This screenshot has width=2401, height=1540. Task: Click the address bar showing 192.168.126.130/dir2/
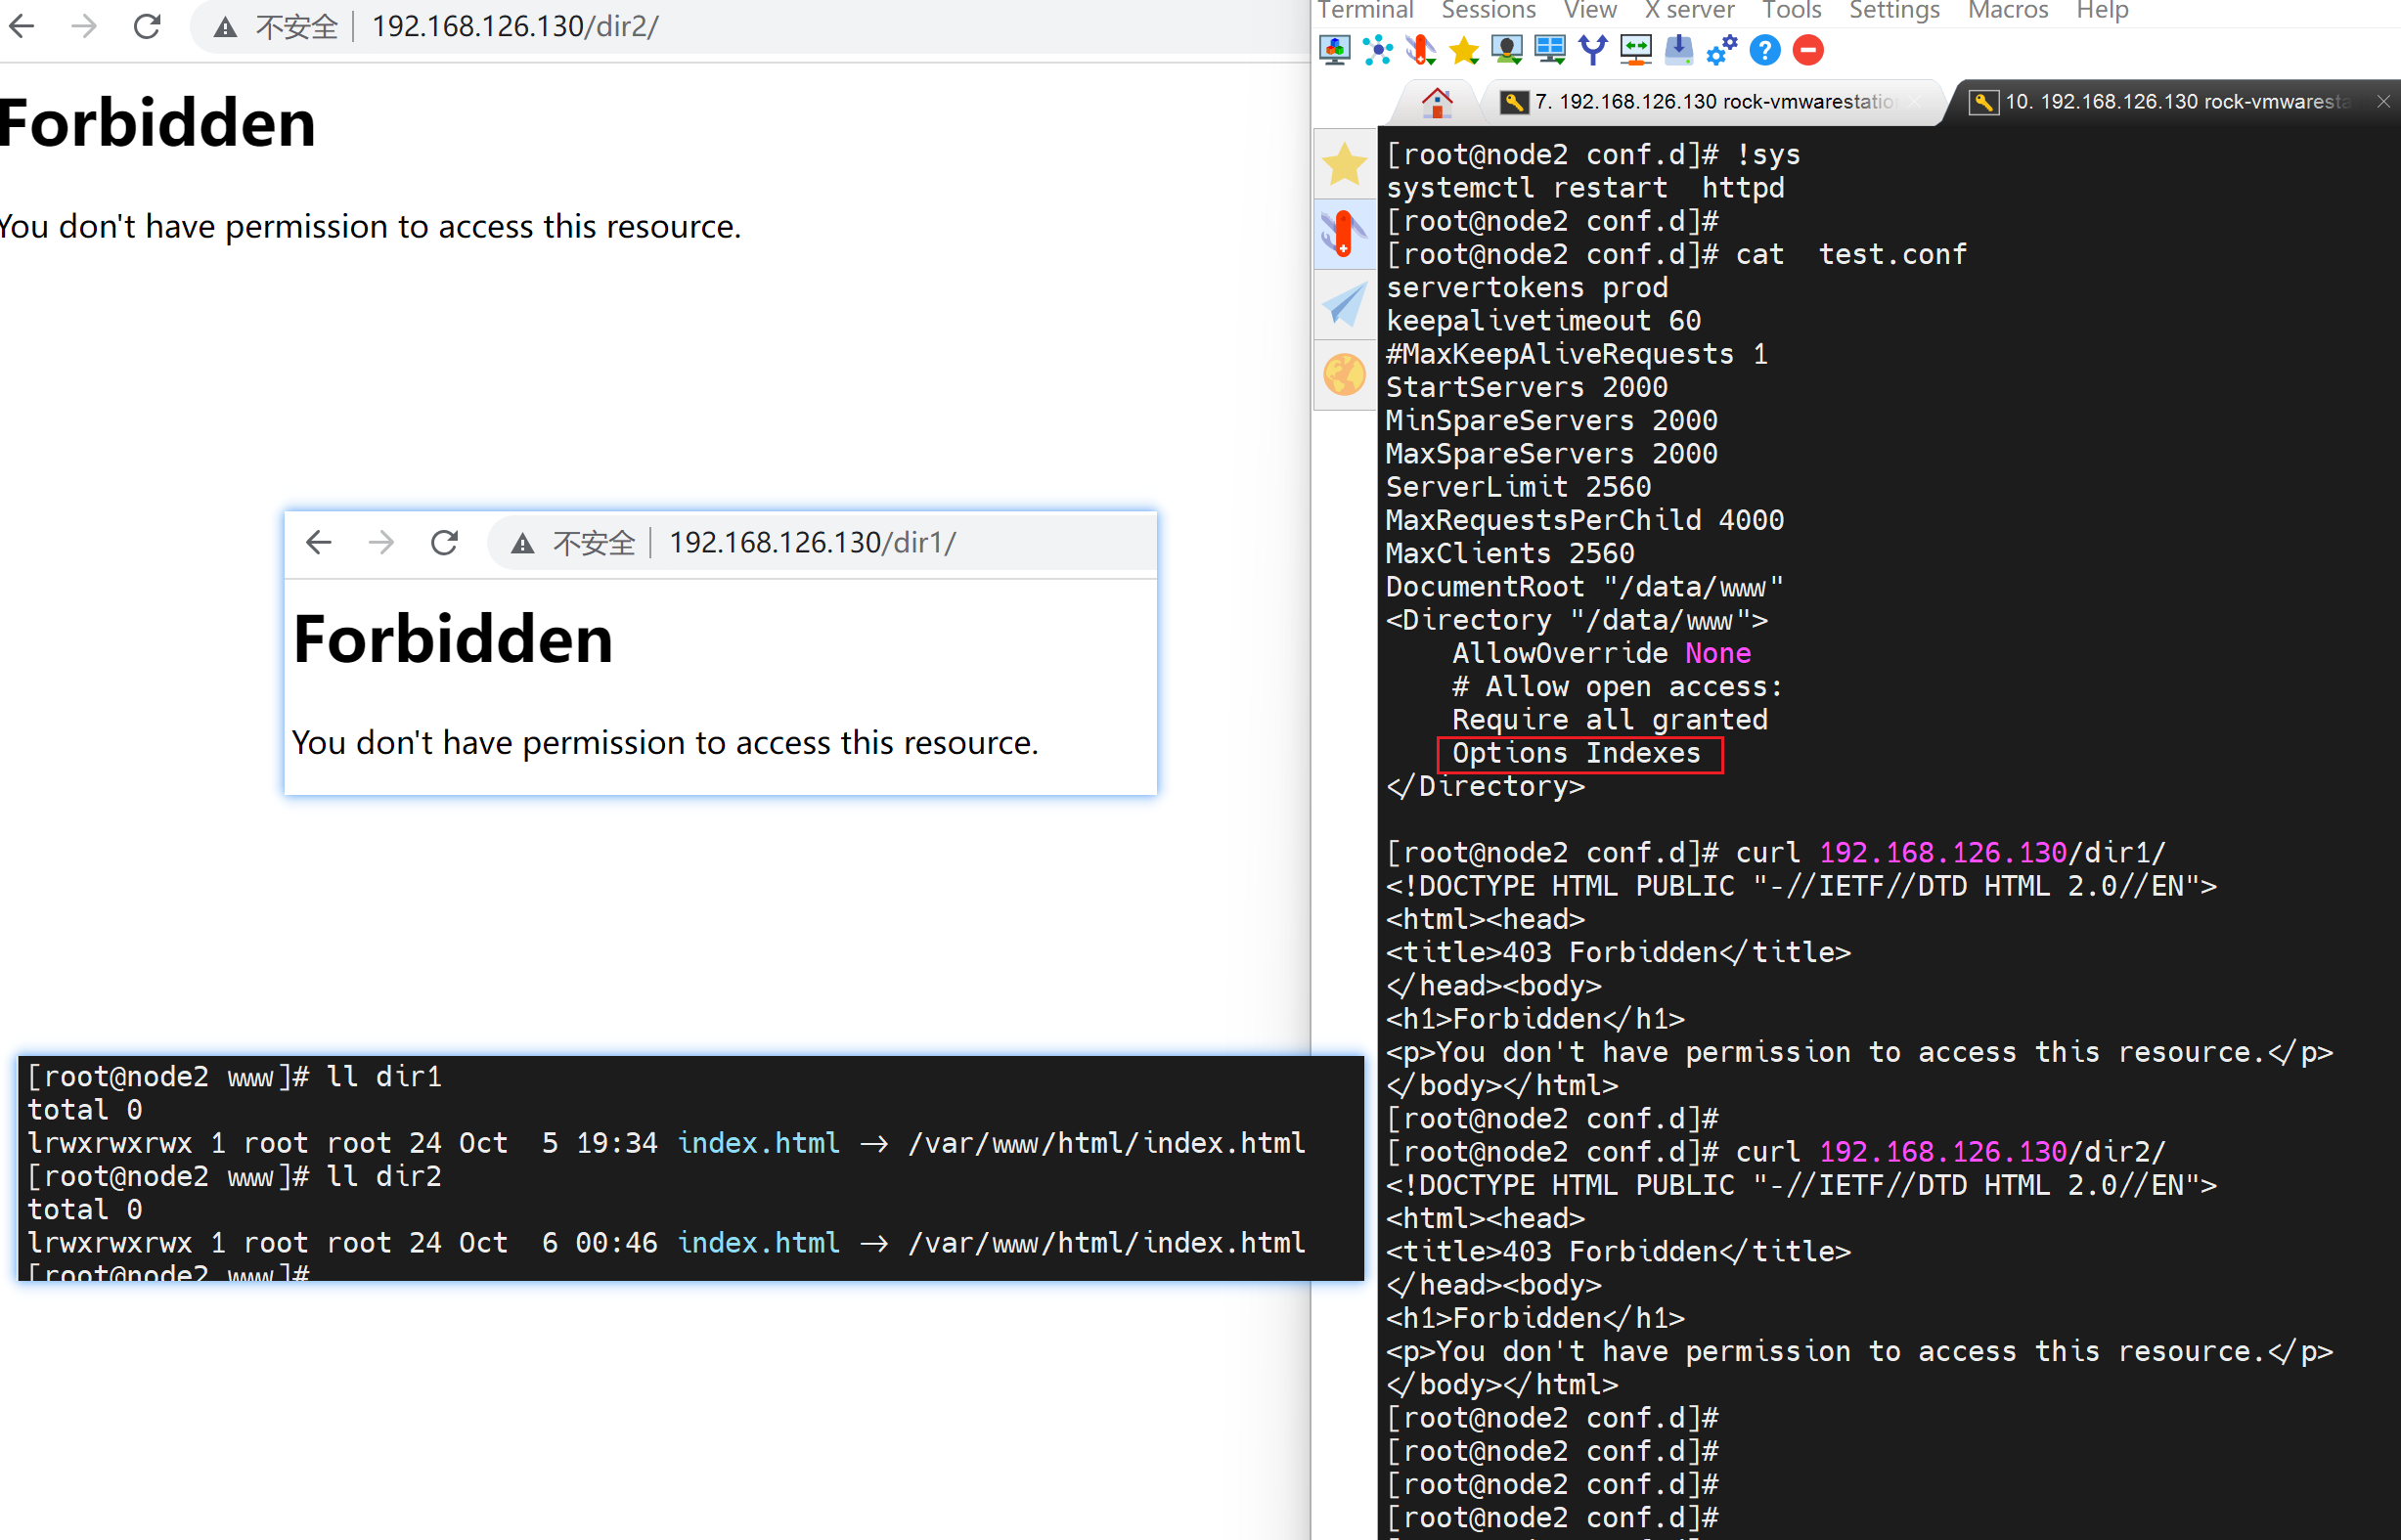point(515,26)
